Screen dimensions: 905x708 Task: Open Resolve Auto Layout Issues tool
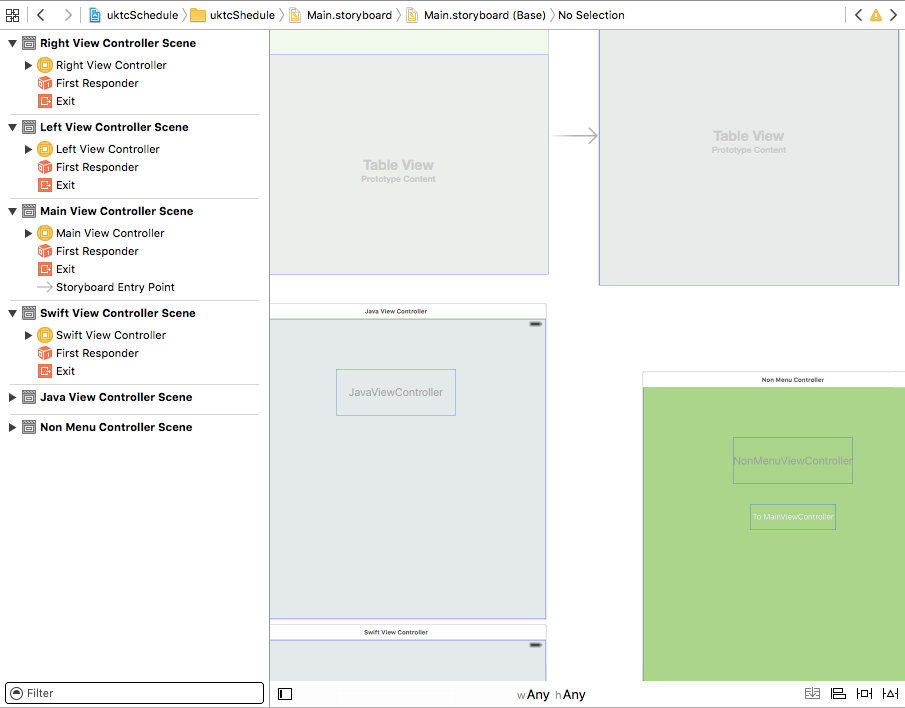(891, 694)
